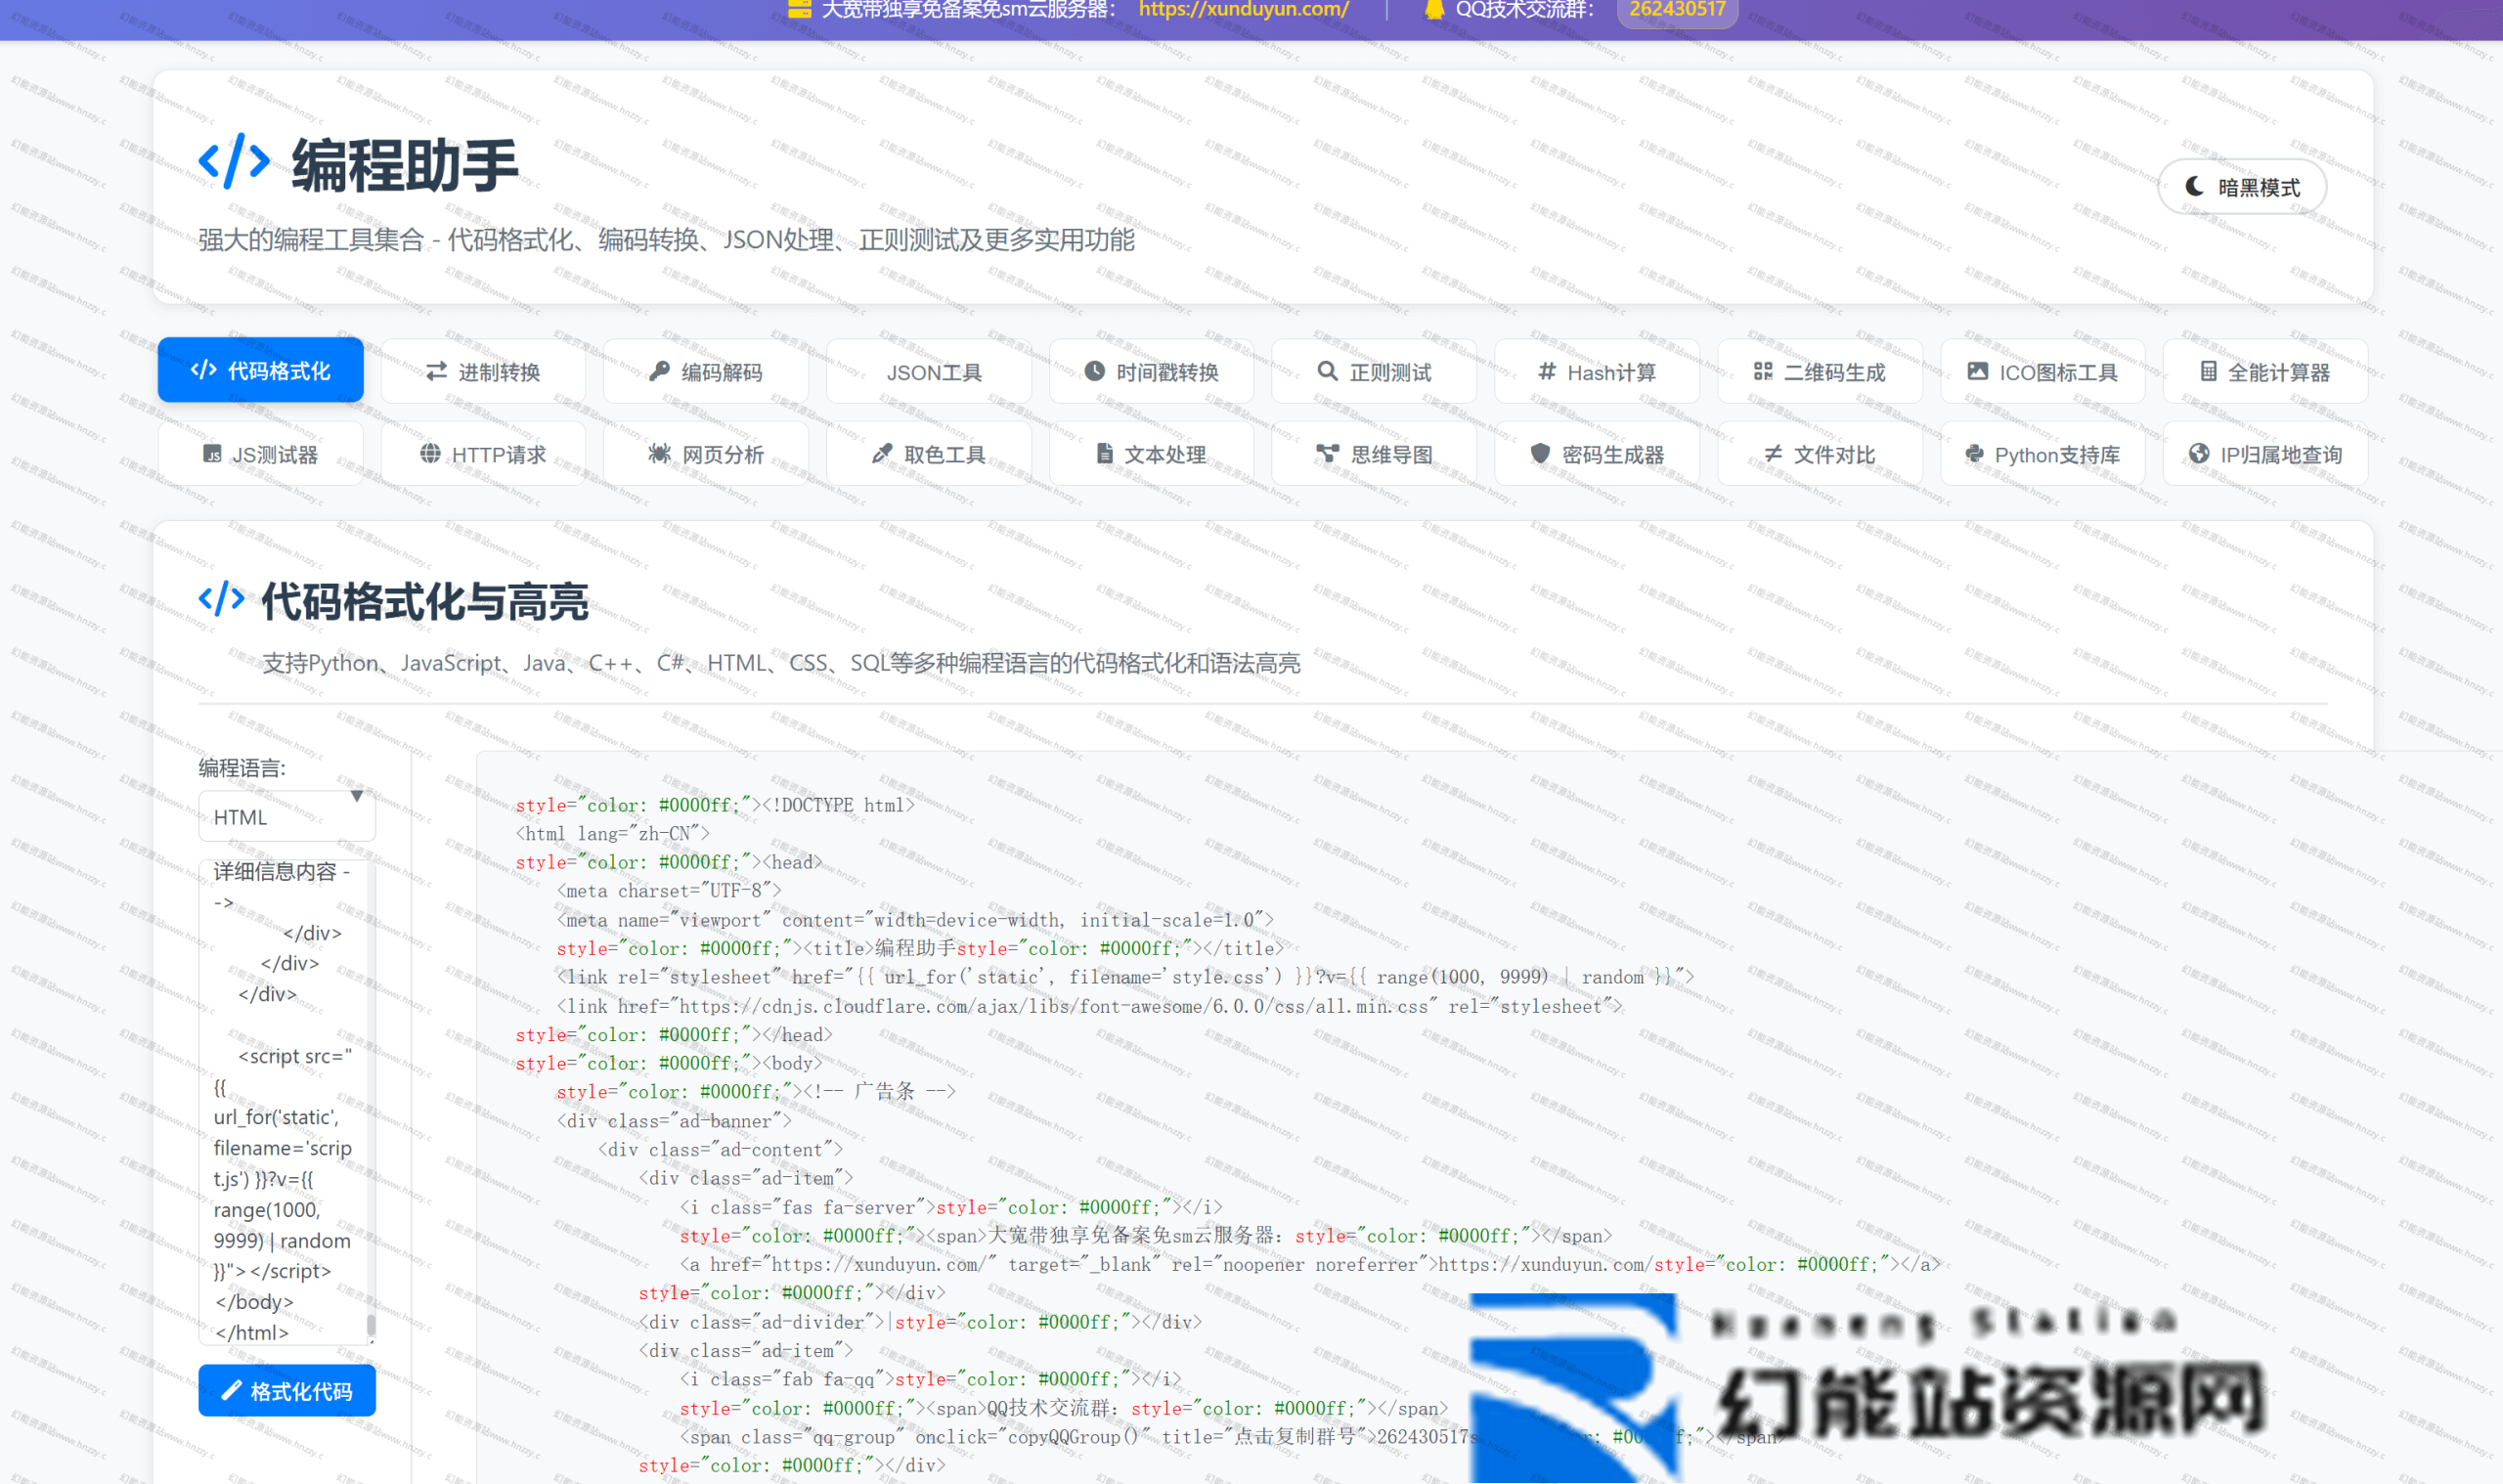This screenshot has height=1484, width=2503.
Task: Click the JS icon of JS测试器
Action: [x=212, y=454]
